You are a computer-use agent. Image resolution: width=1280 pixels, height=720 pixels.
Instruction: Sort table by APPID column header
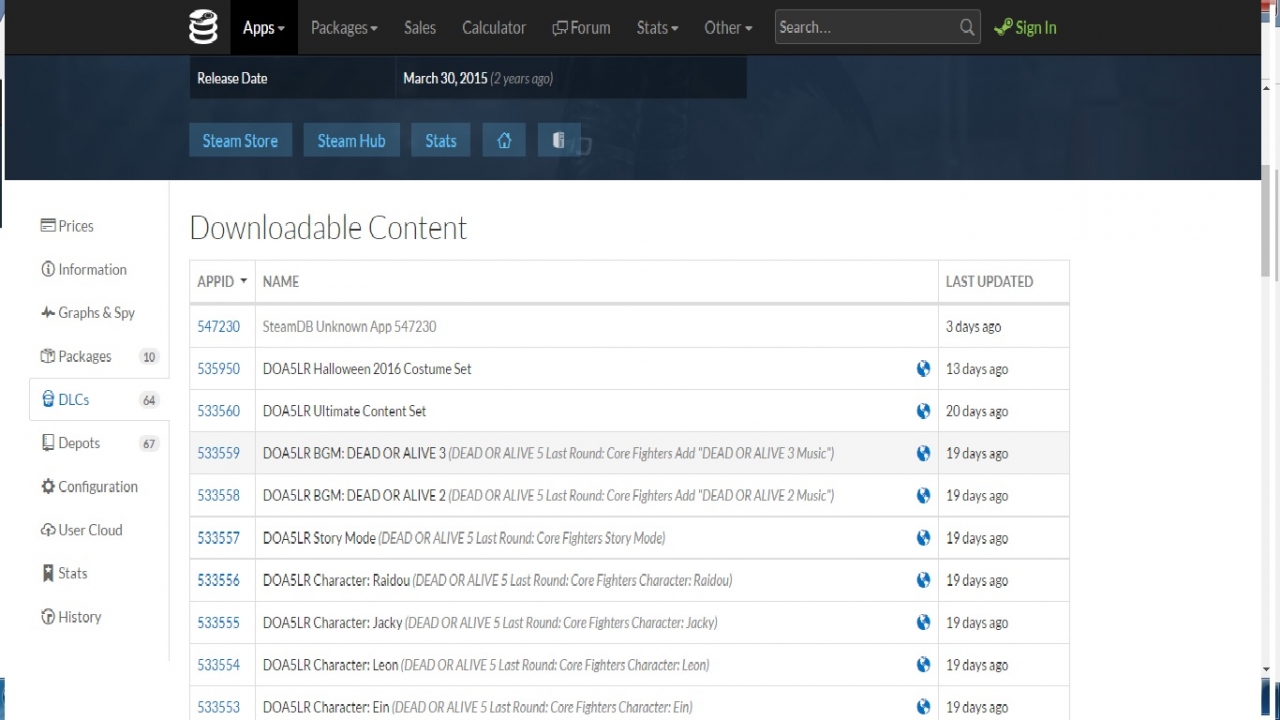(x=222, y=282)
